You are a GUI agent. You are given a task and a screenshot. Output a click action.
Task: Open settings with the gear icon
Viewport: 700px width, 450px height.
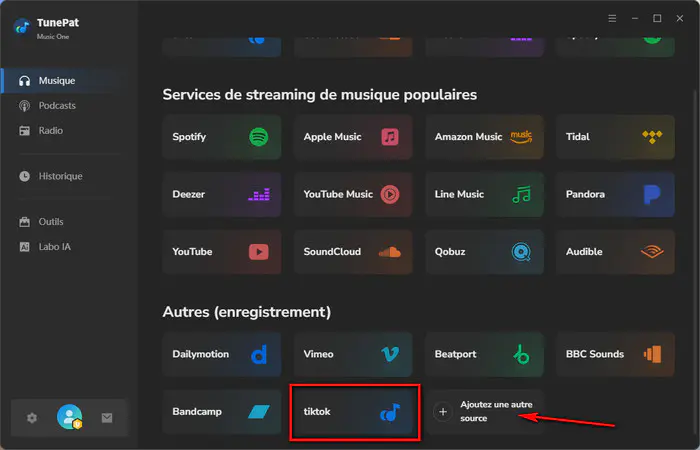(x=32, y=418)
